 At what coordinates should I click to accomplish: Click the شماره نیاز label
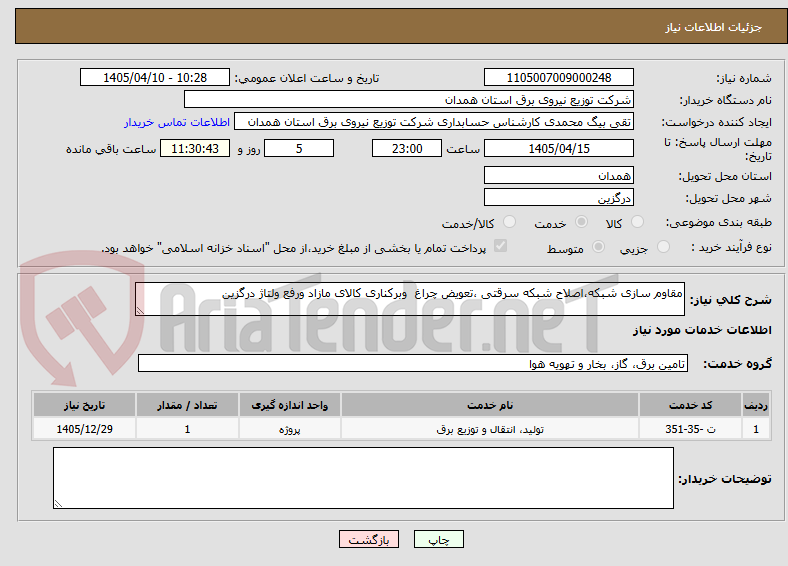click(744, 78)
